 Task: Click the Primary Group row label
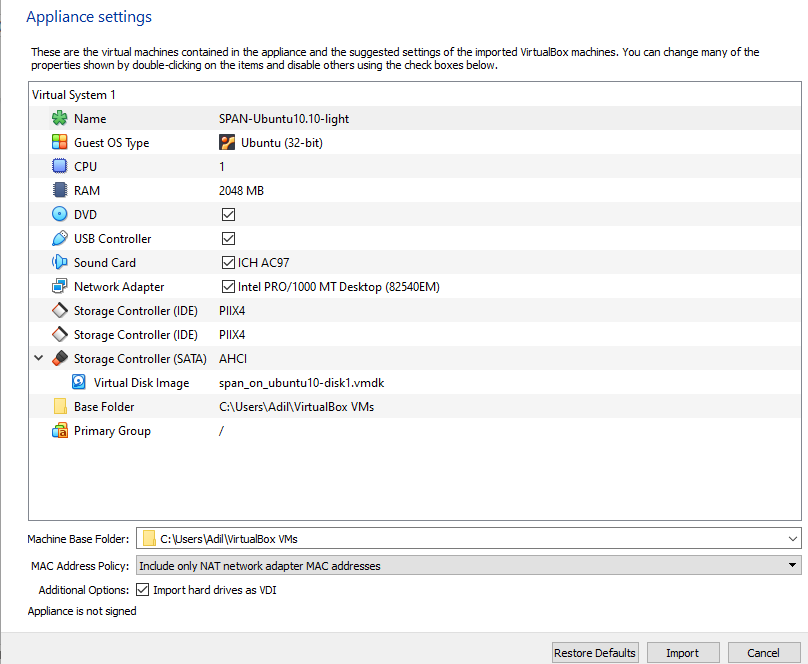[x=112, y=431]
